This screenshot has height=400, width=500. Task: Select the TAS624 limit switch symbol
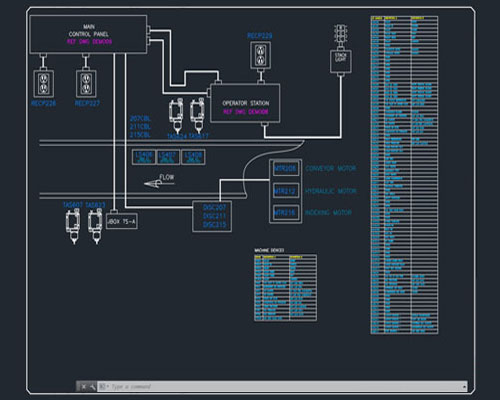(x=176, y=115)
